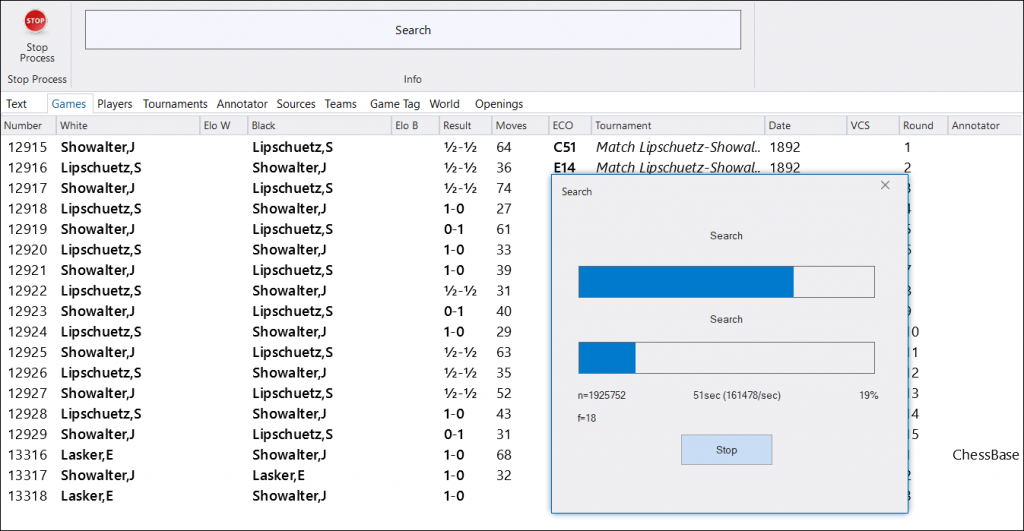Click tournament name in game 12915 row
The image size is (1024, 531).
pos(678,148)
